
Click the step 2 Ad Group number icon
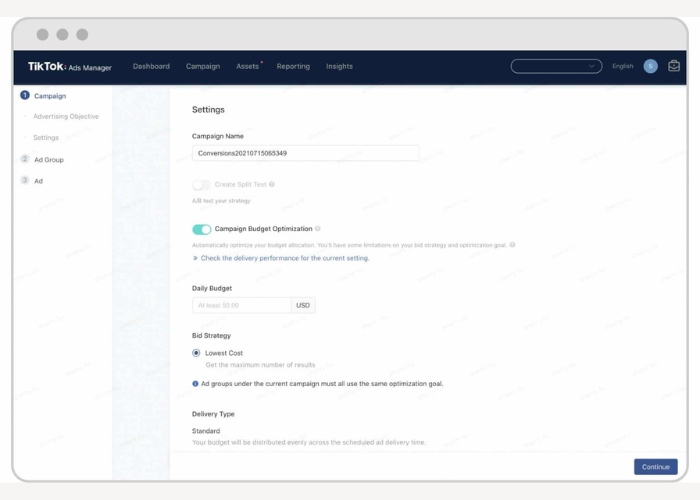click(25, 159)
